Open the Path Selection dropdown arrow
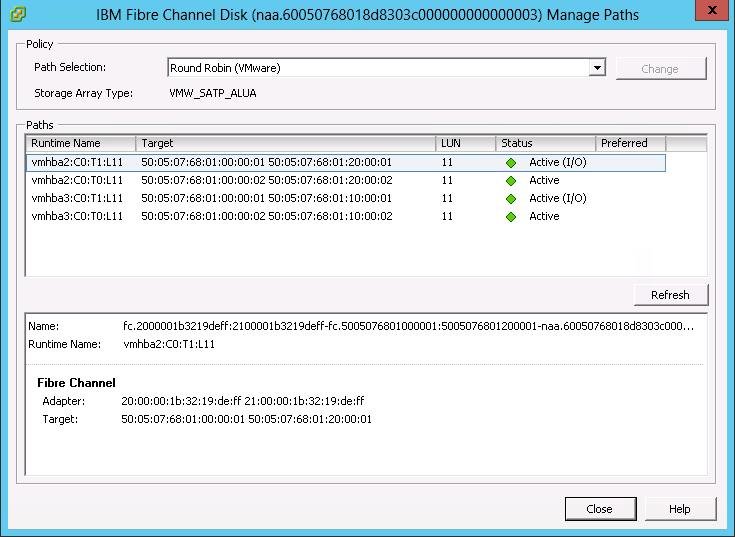The image size is (735, 537). [x=597, y=68]
